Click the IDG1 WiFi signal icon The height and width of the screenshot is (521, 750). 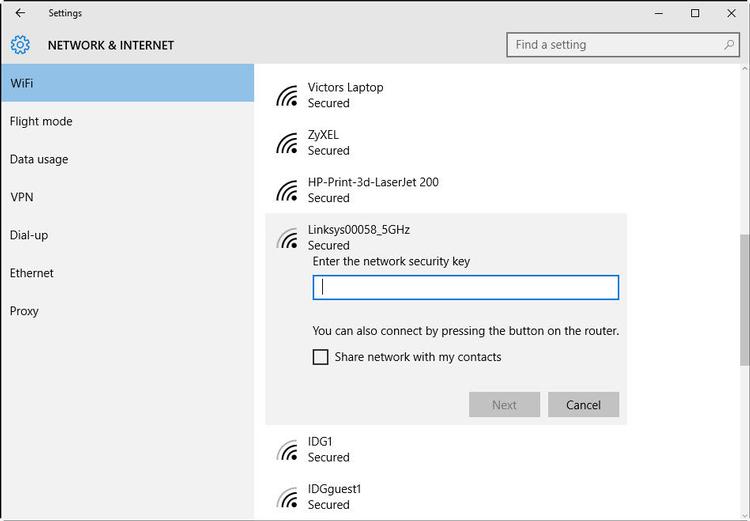288,450
